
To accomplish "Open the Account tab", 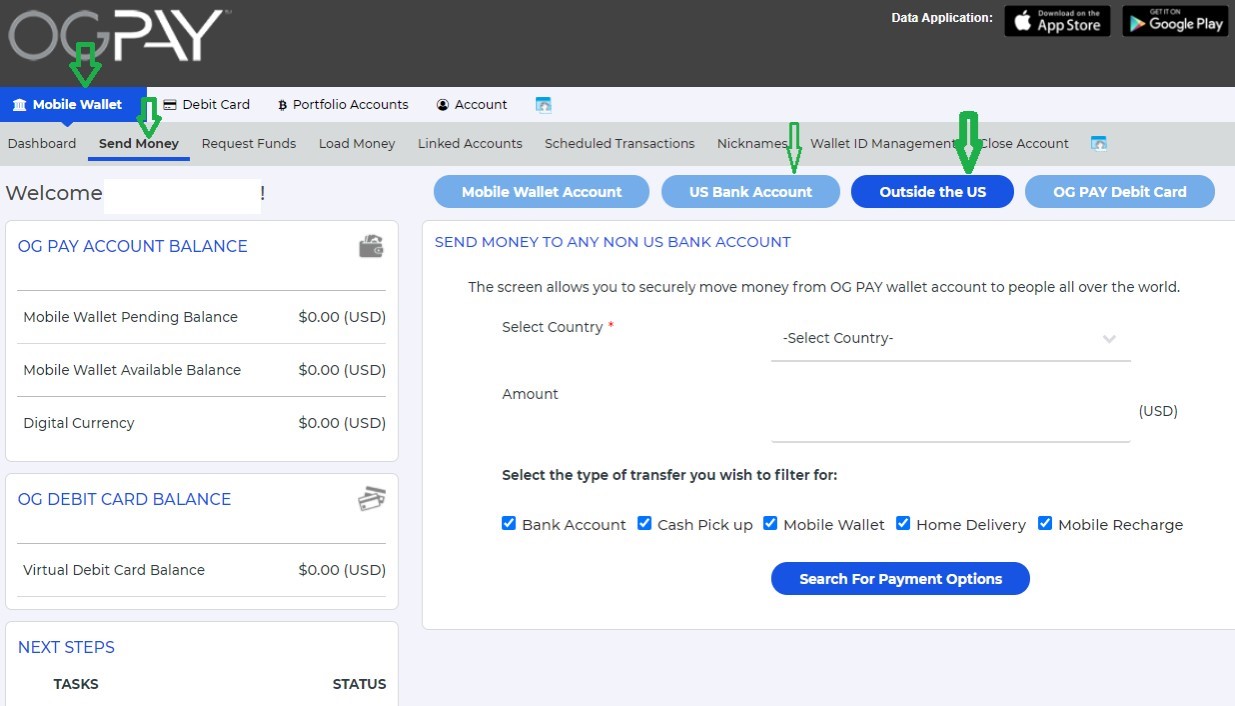I will click(x=472, y=104).
